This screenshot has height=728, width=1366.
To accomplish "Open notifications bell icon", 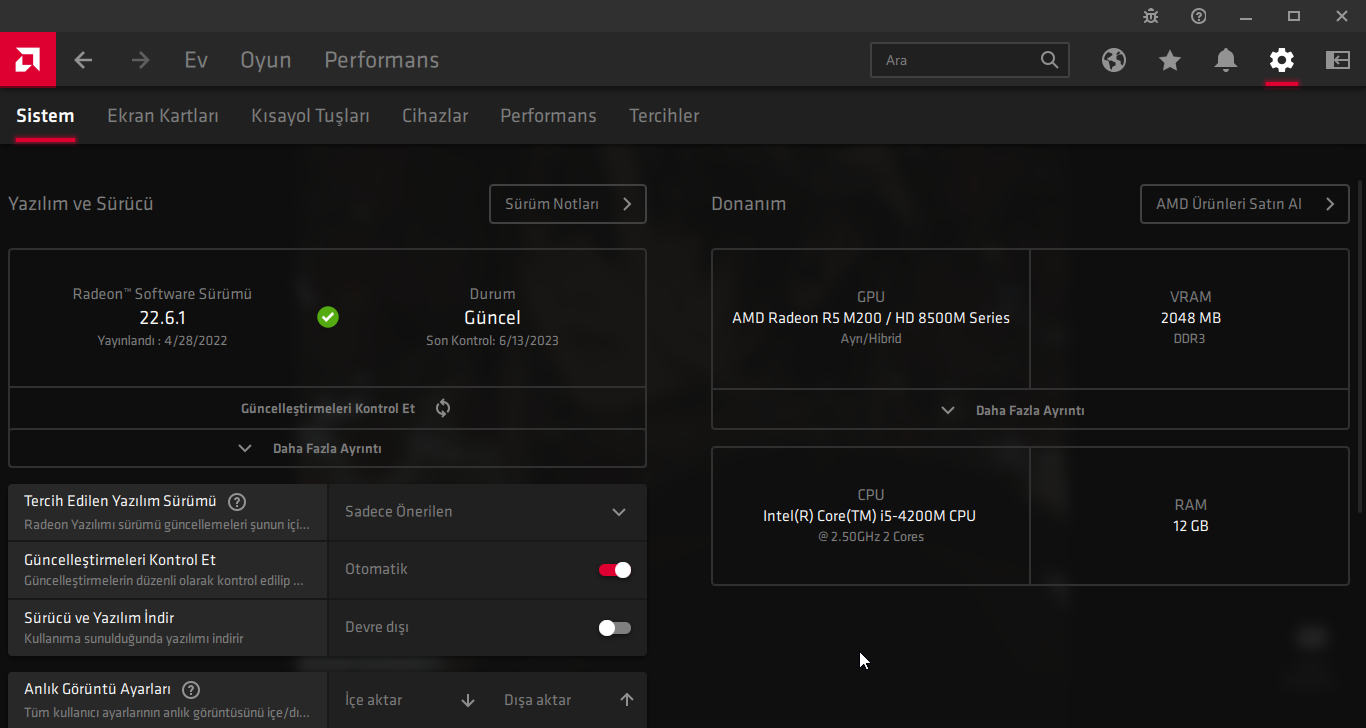I will 1226,60.
